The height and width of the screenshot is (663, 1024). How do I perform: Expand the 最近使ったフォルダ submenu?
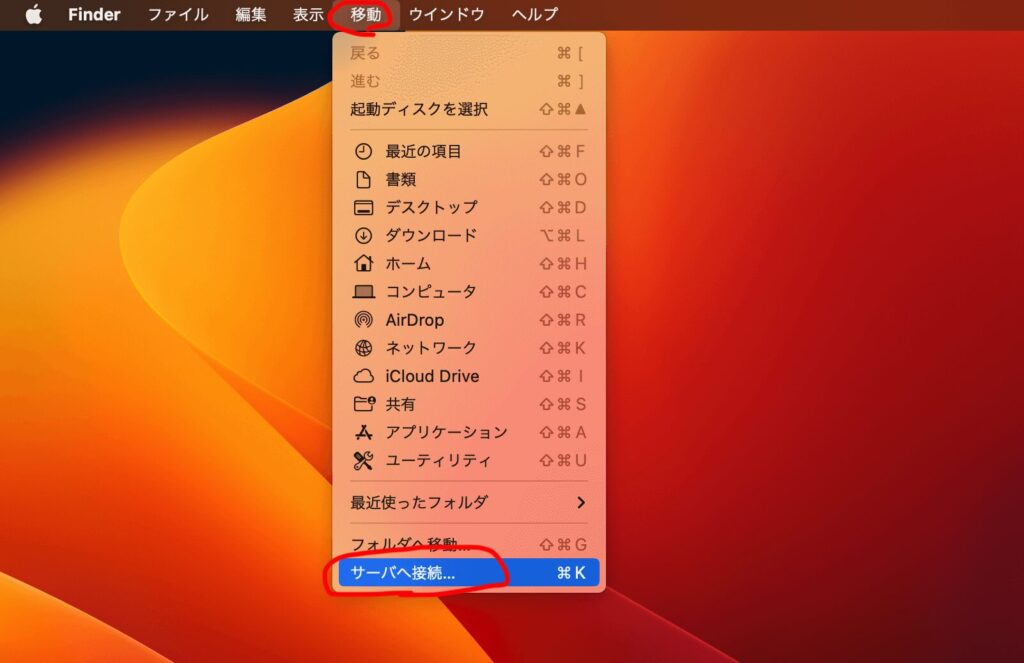(468, 502)
